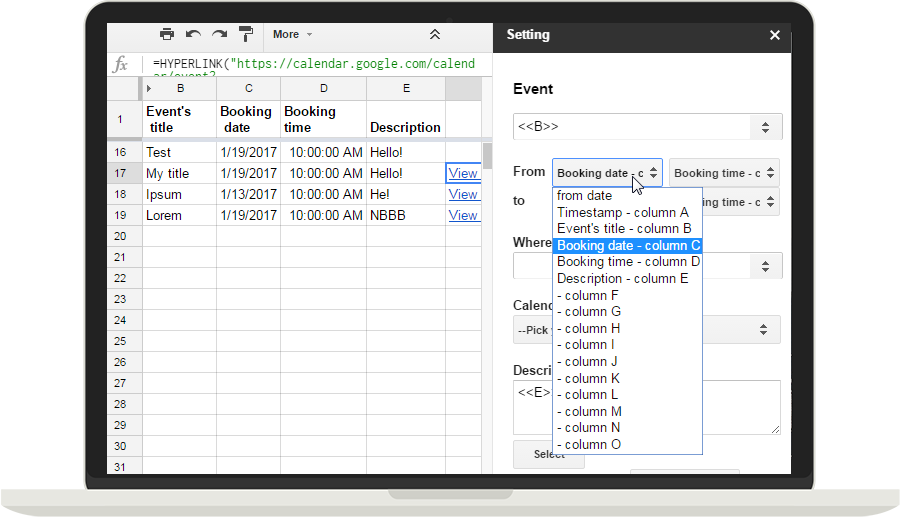Click column D header
This screenshot has height=517, width=900.
click(323, 89)
